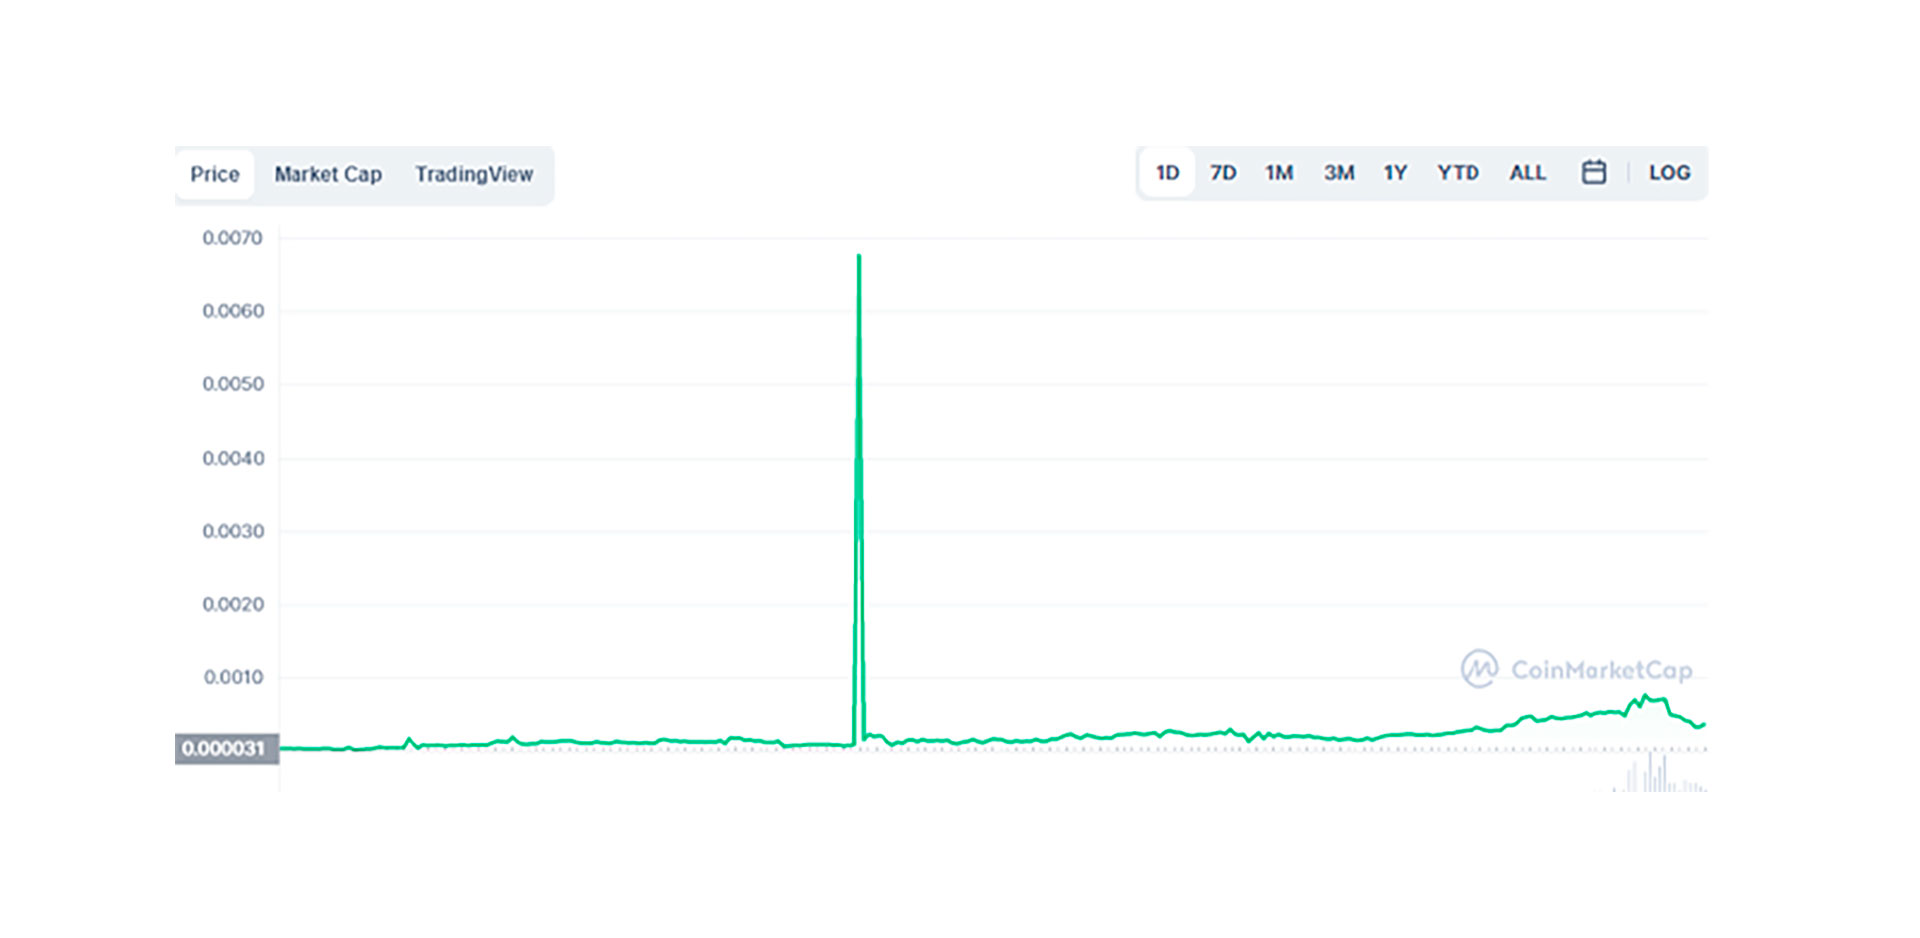Select the 7D time range
This screenshot has height=938, width=1920.
[x=1223, y=173]
